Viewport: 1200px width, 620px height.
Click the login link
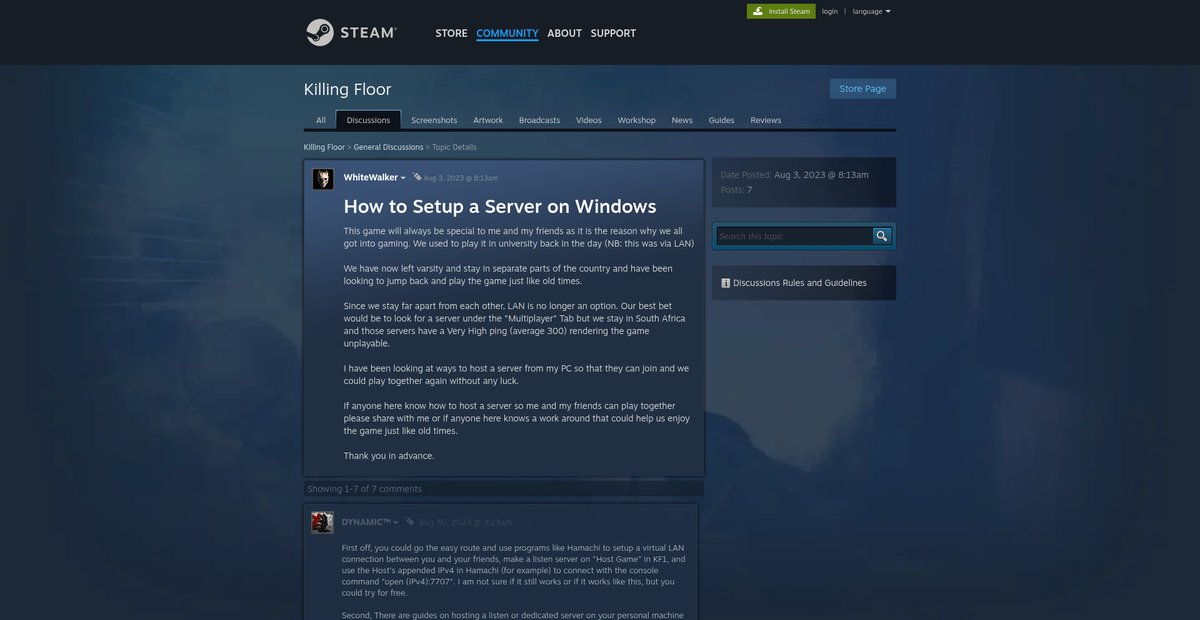[830, 11]
